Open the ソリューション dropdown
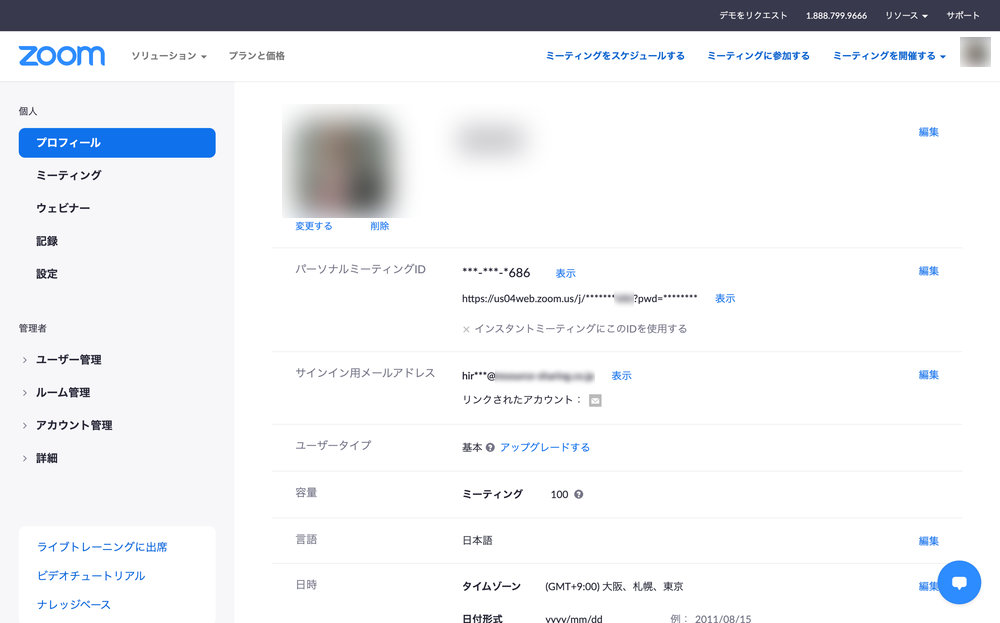1000x623 pixels. coord(169,56)
